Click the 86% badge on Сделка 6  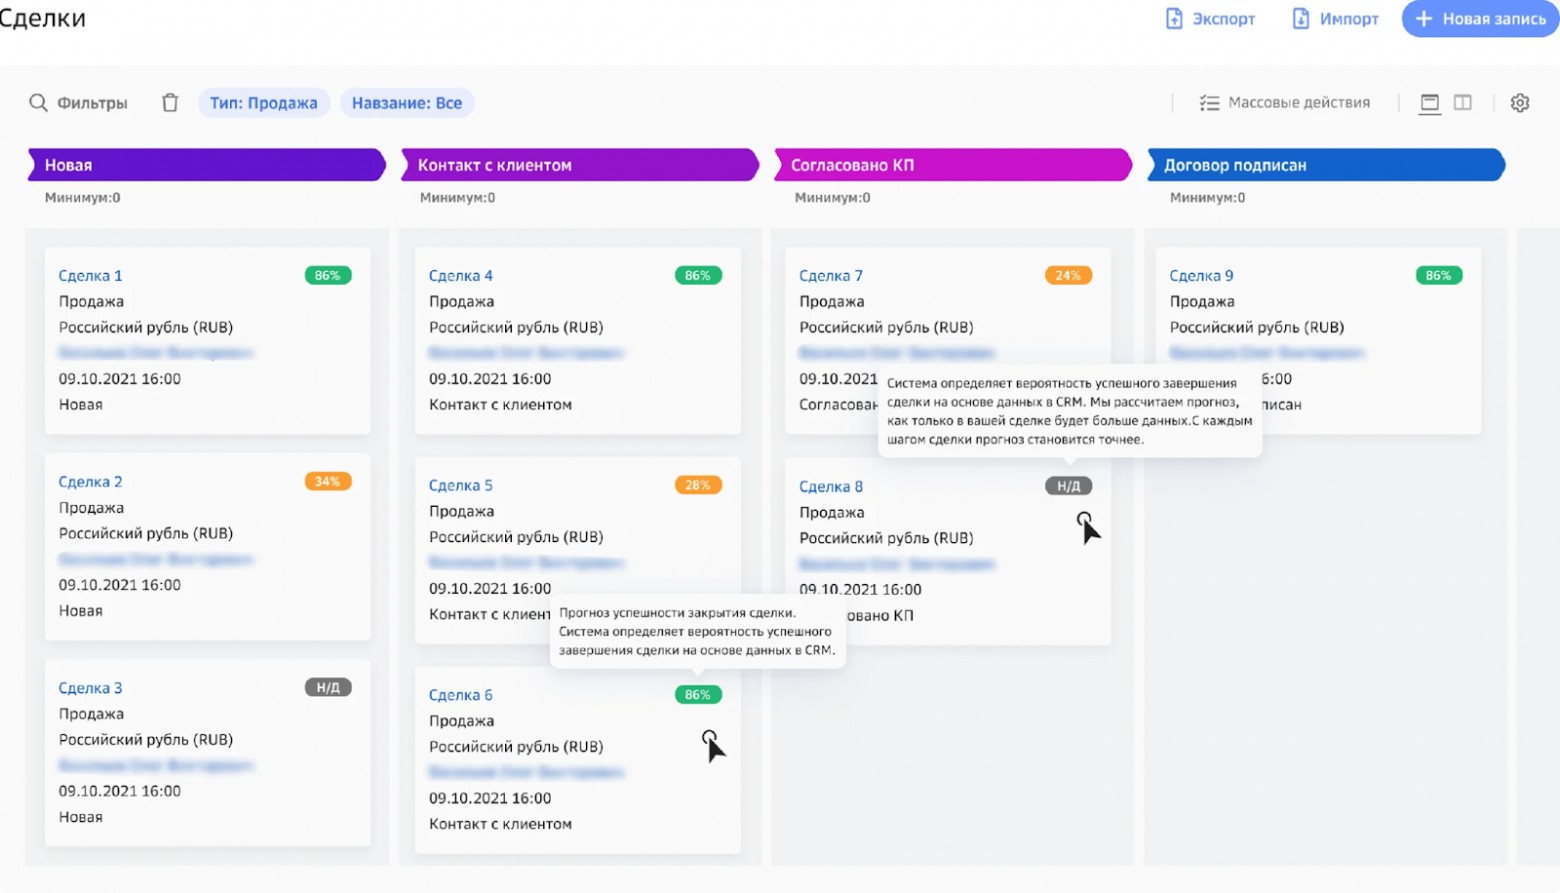(698, 695)
